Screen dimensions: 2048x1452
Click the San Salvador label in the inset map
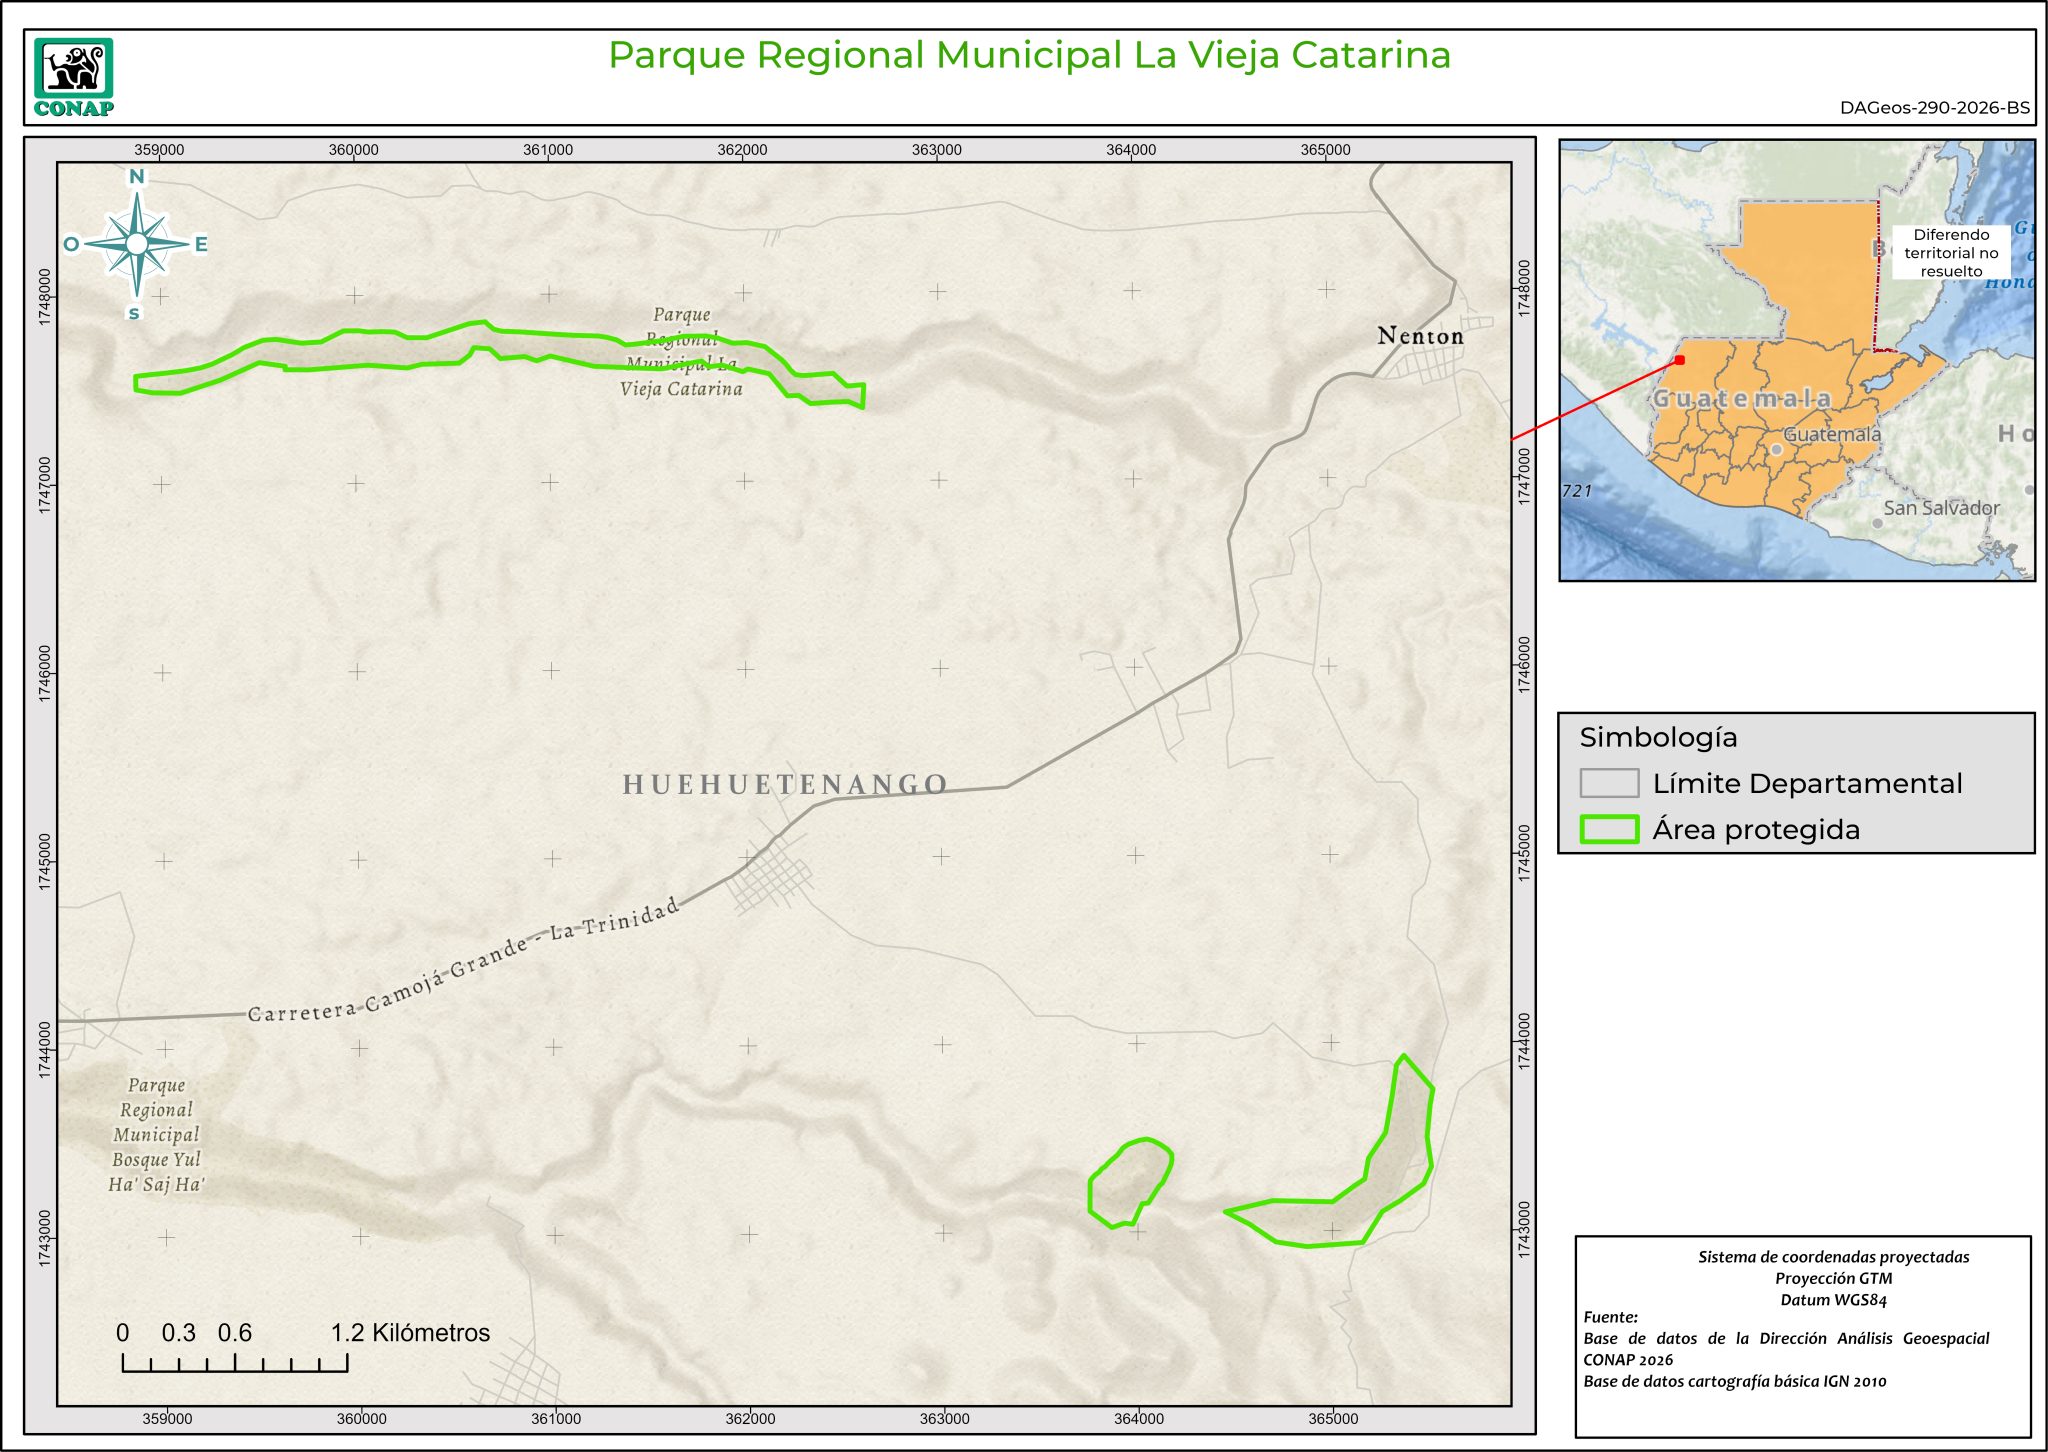(1941, 508)
